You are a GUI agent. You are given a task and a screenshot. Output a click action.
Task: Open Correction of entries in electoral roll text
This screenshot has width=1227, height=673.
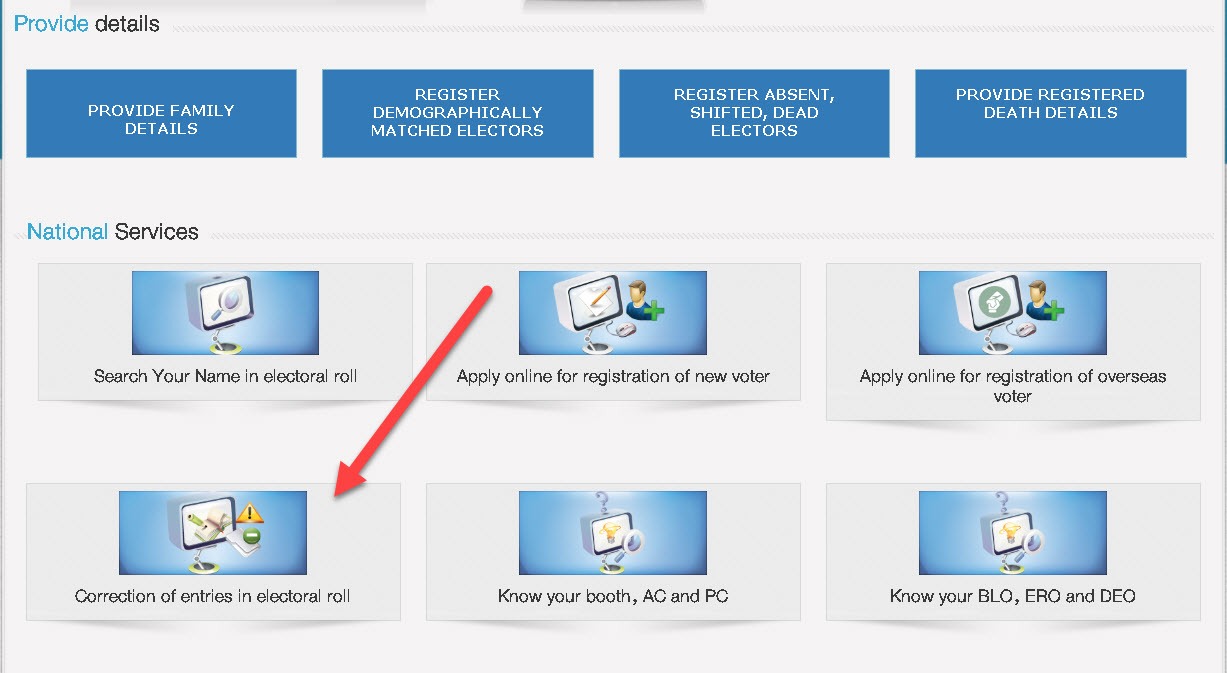212,596
